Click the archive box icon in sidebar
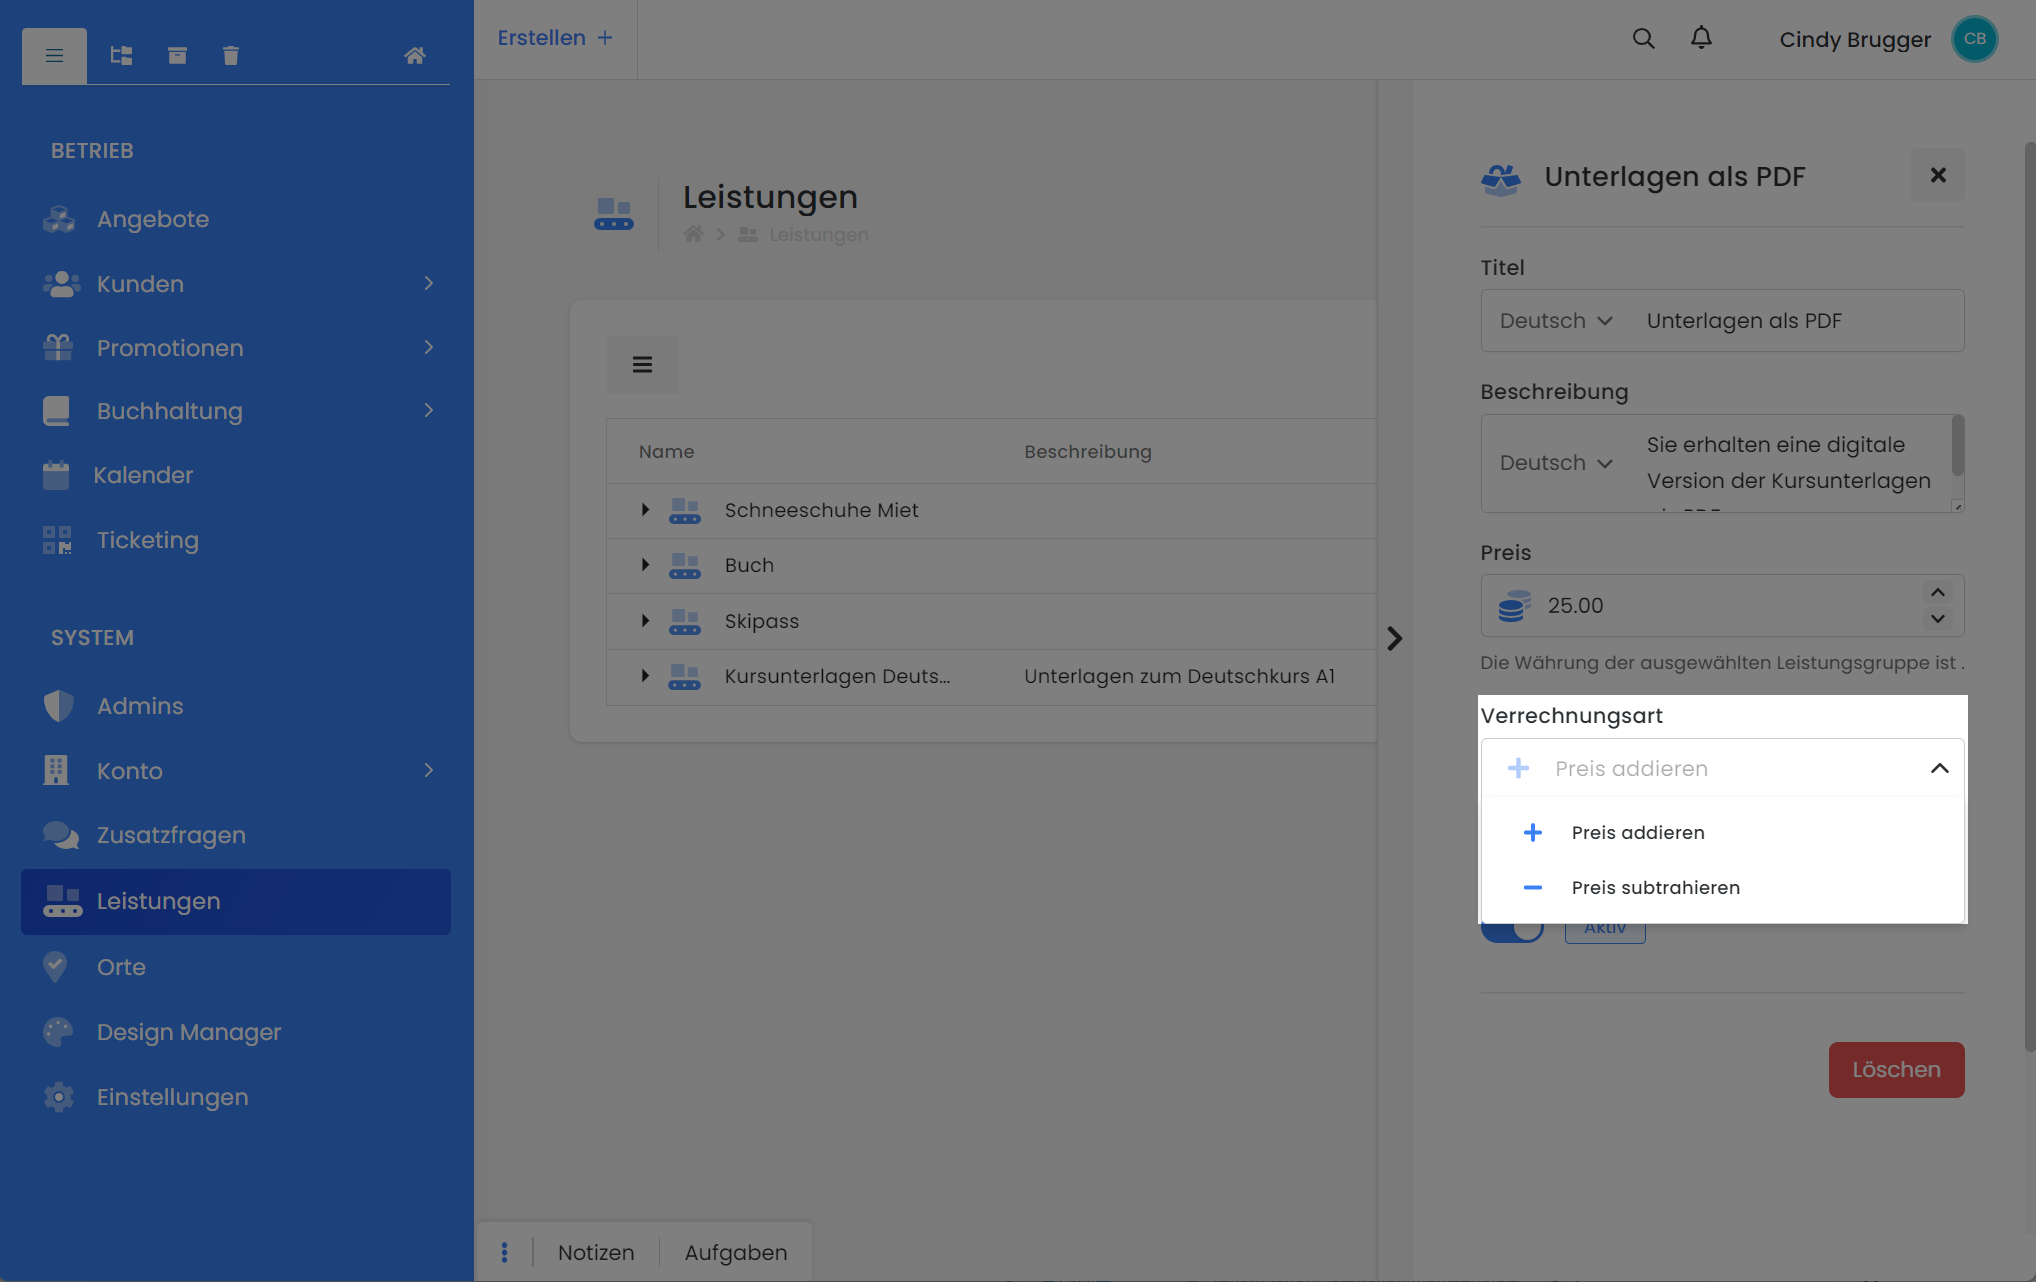 tap(177, 56)
